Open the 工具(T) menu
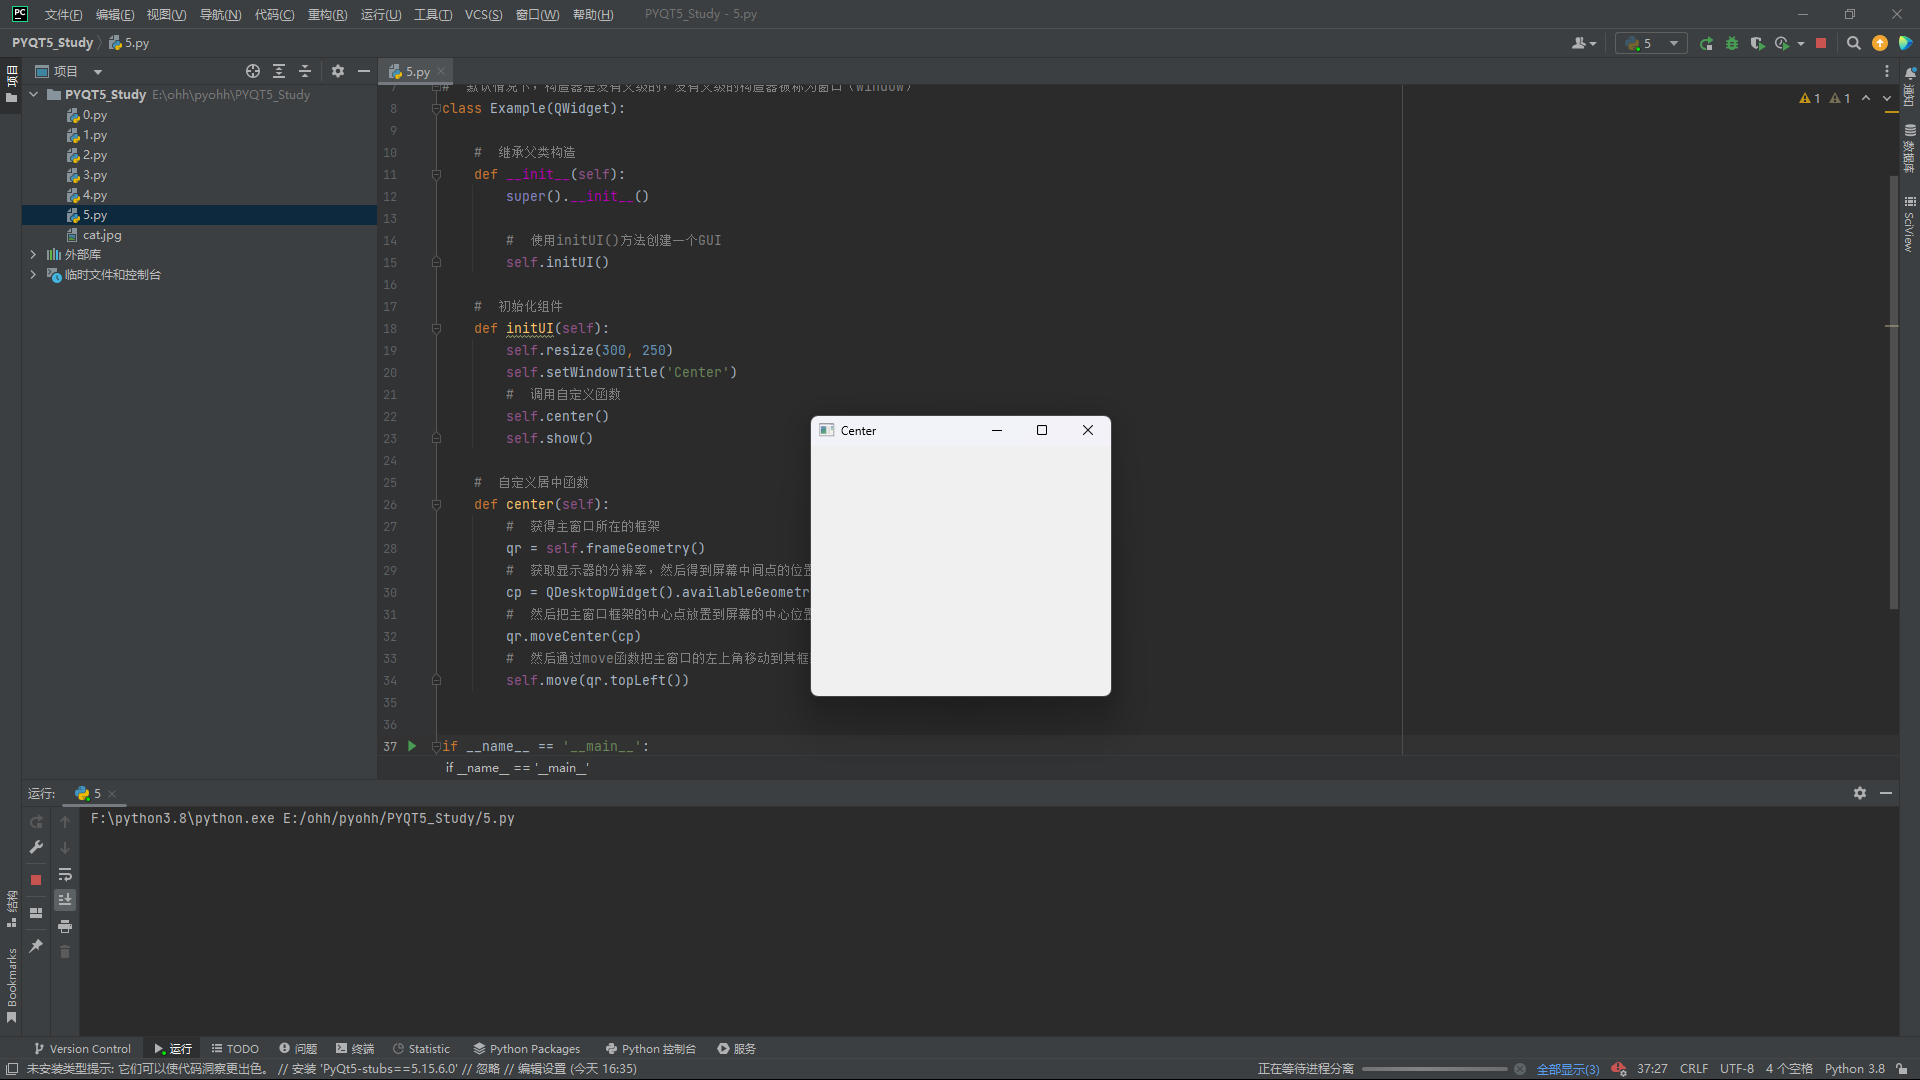The height and width of the screenshot is (1080, 1920). (433, 14)
